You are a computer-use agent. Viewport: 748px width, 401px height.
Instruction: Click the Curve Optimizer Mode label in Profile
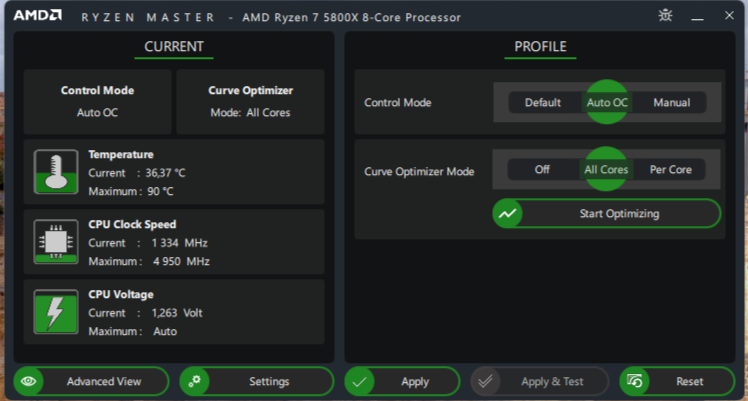419,172
